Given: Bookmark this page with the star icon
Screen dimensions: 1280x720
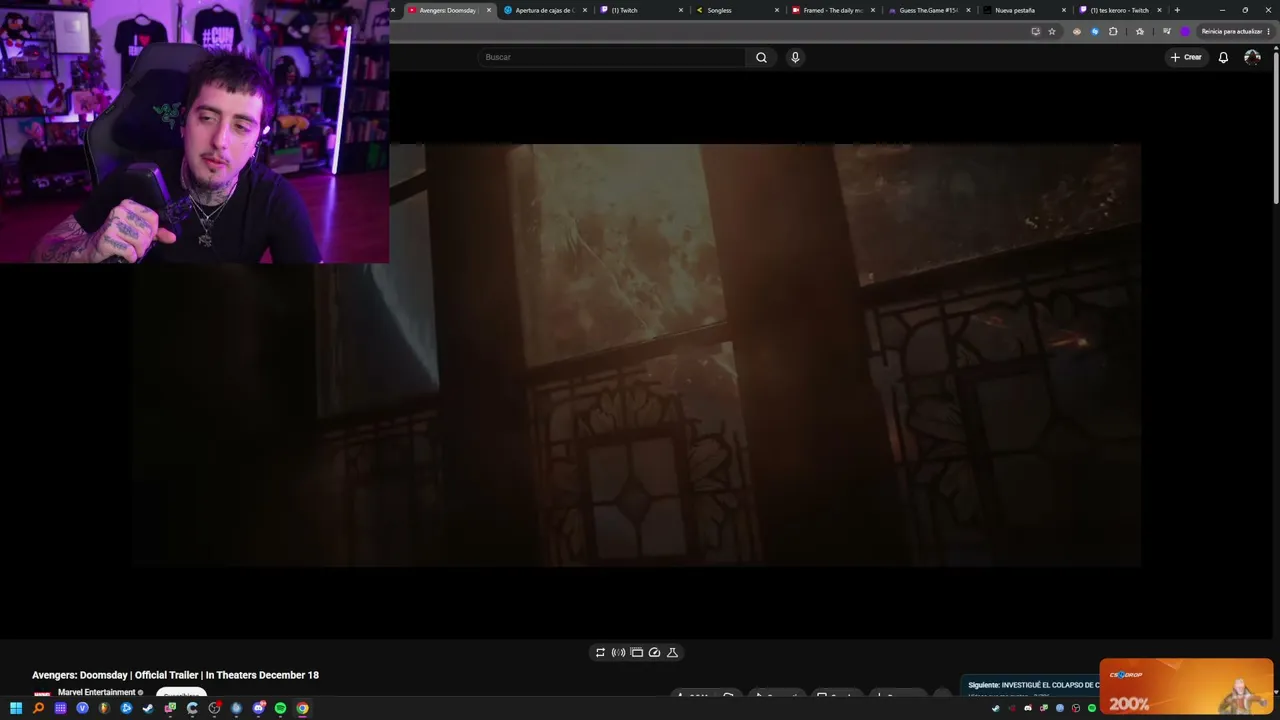Looking at the screenshot, I should [x=1052, y=31].
